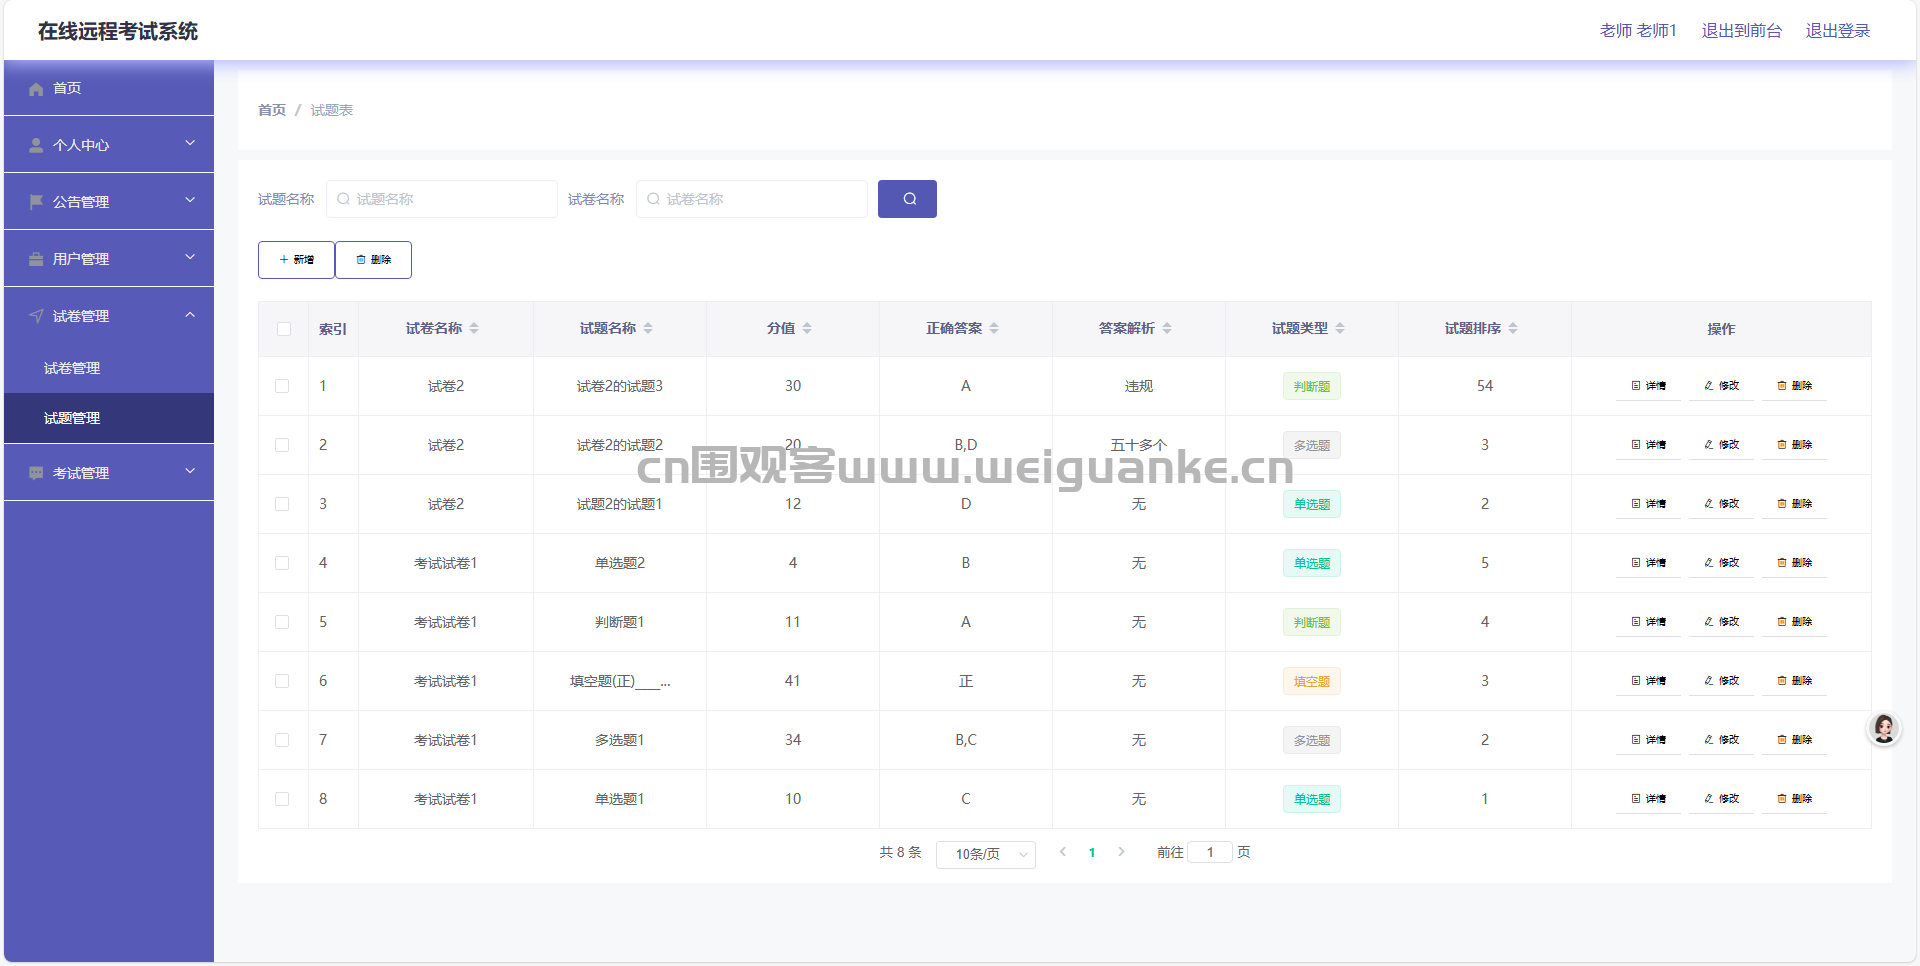Click 退出到前台 link

click(x=1742, y=31)
